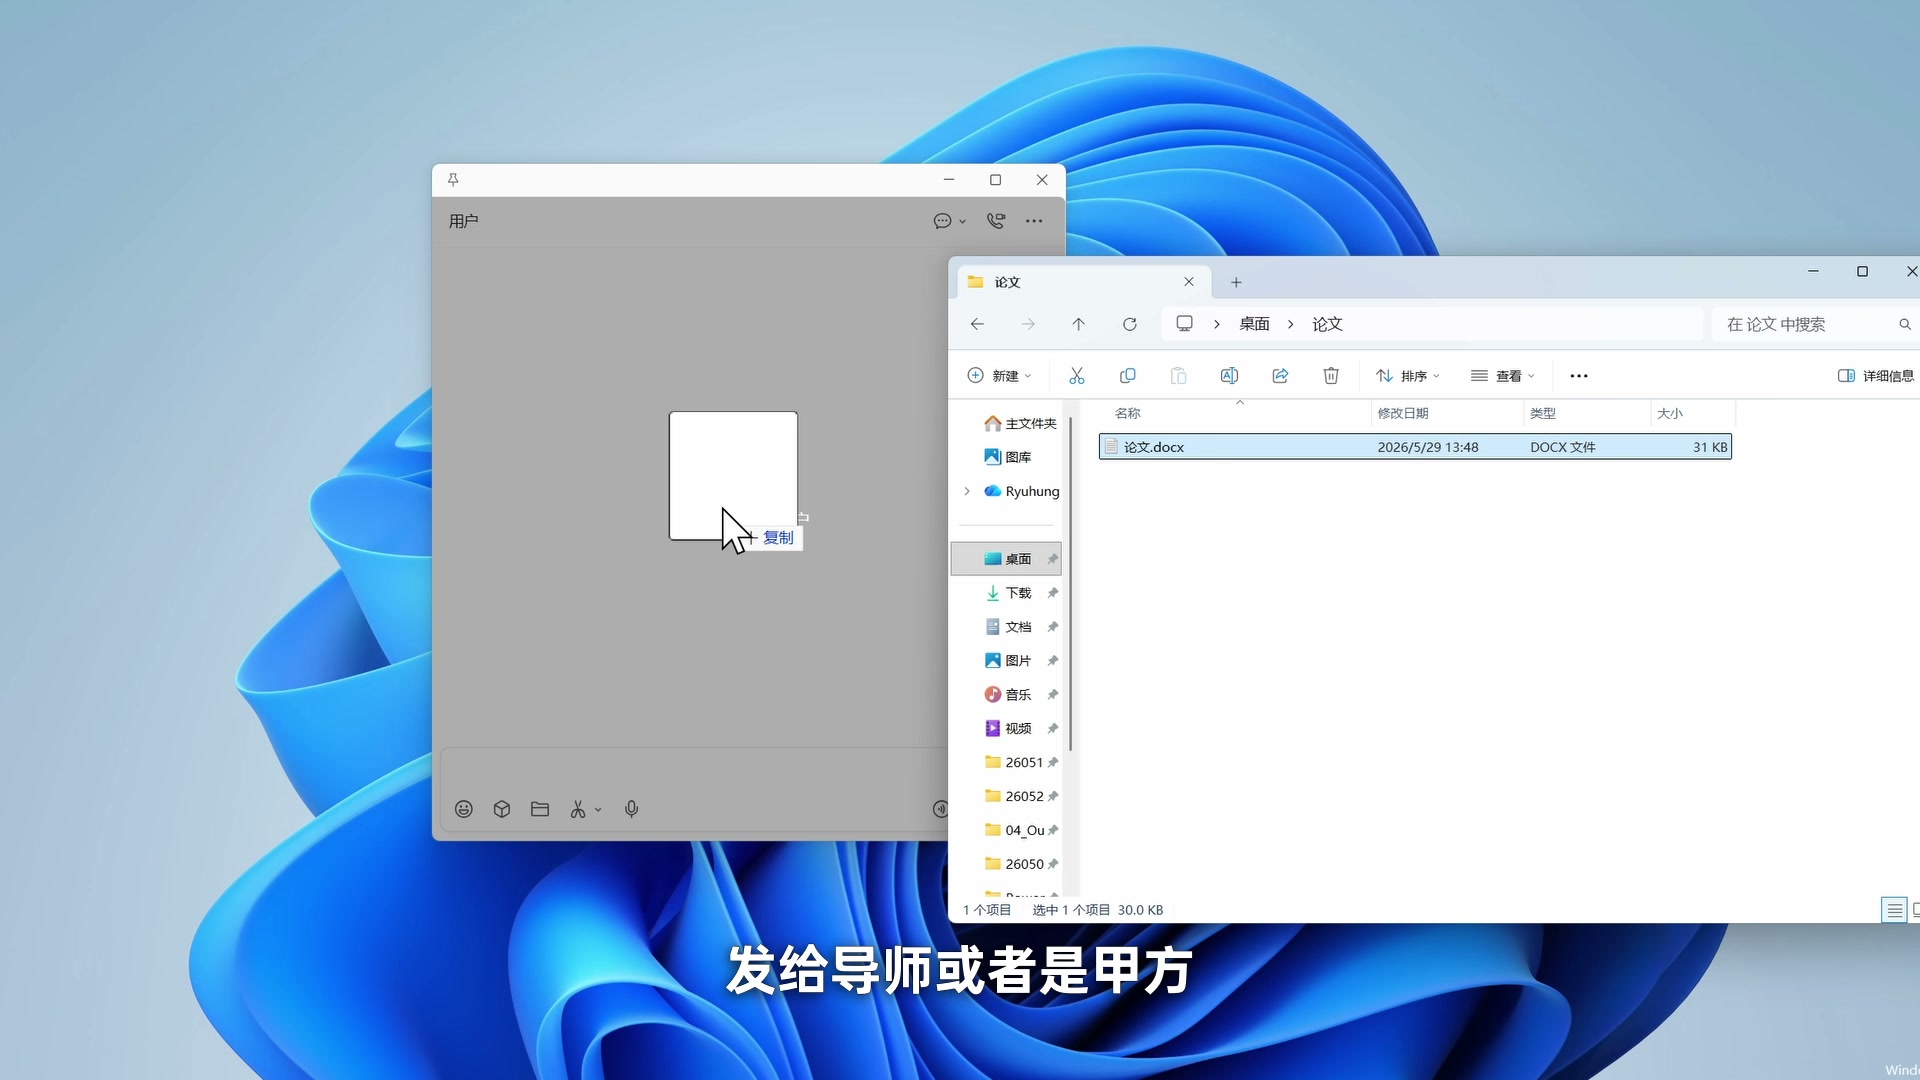
Task: Click the screenshot scissors icon in chat
Action: coord(578,809)
